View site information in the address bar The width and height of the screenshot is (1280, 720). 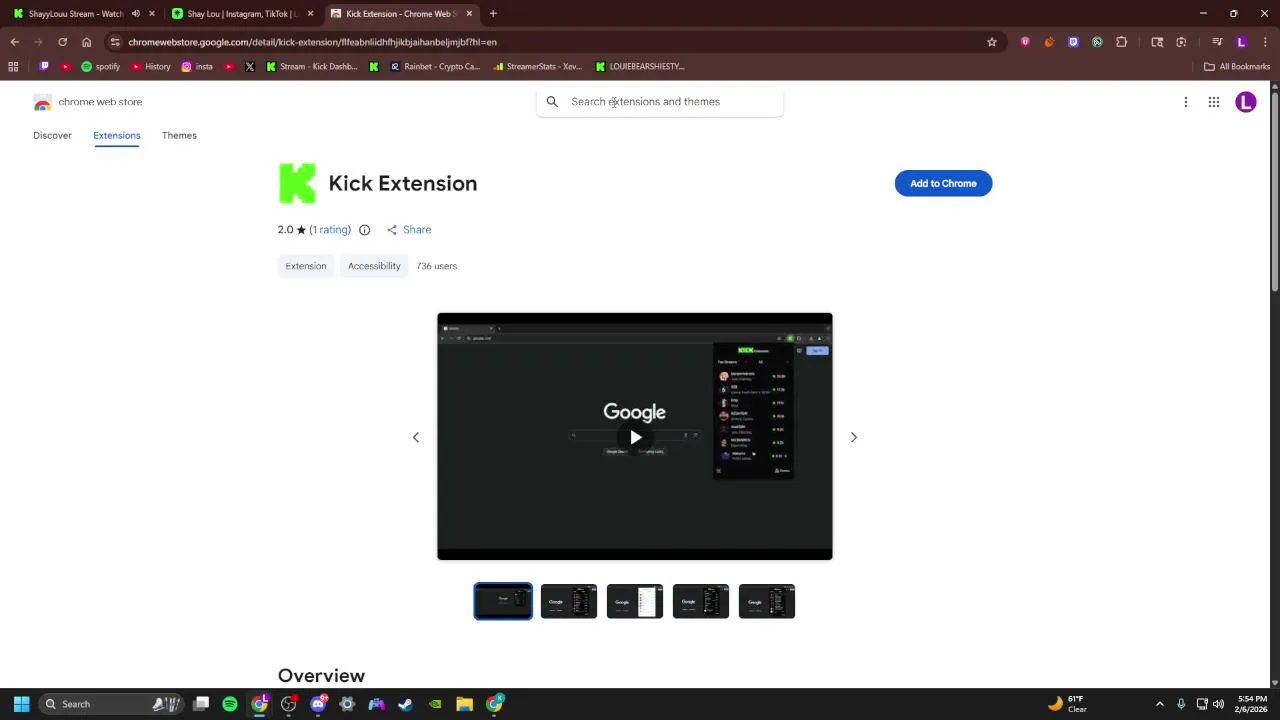[115, 42]
